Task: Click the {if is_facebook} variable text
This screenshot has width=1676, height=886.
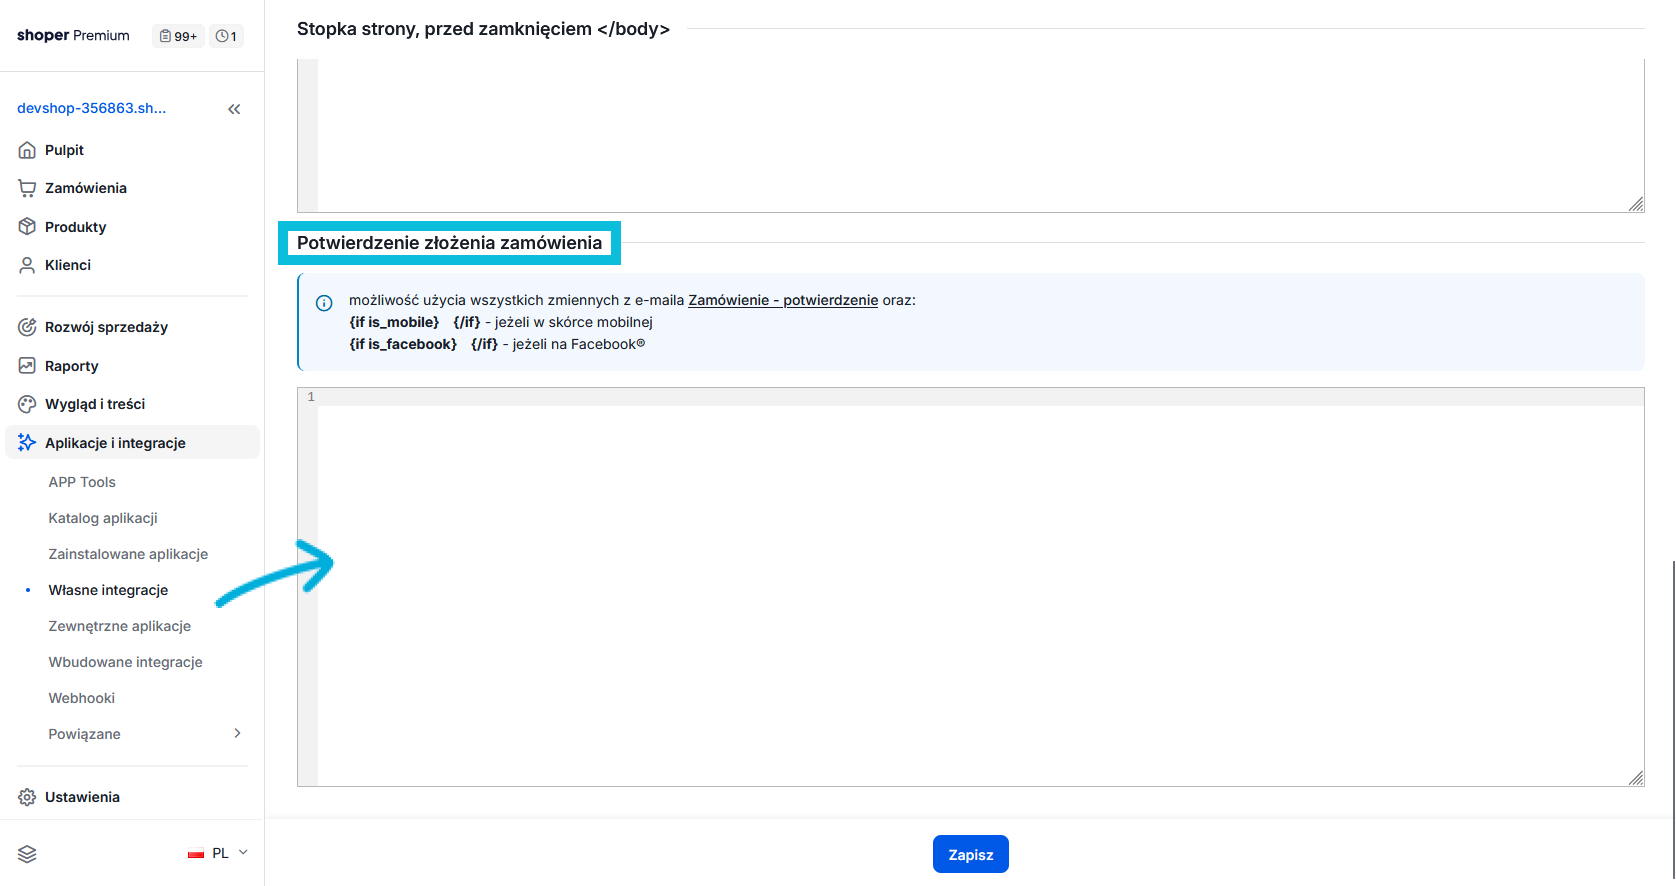Action: pyautogui.click(x=403, y=344)
